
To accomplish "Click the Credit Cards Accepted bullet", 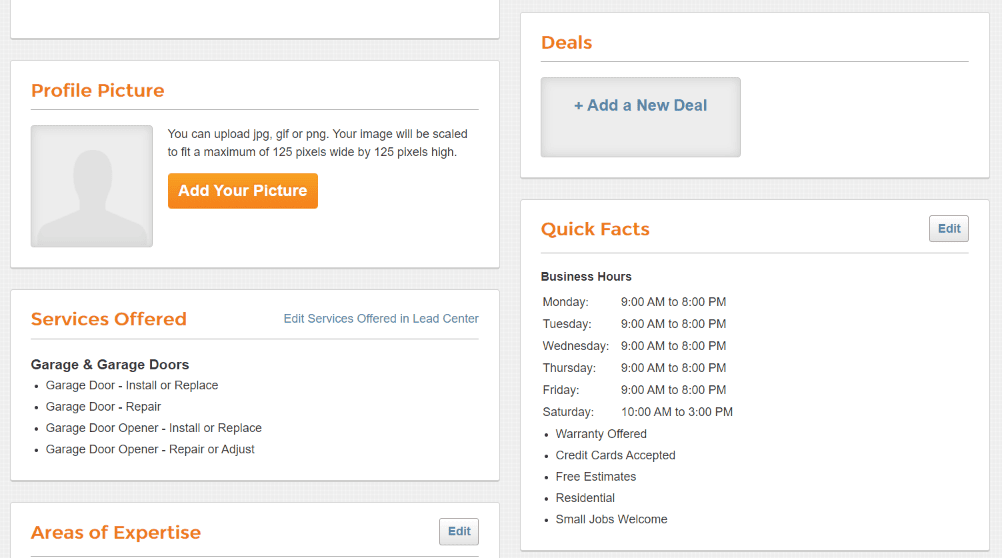I will point(615,455).
